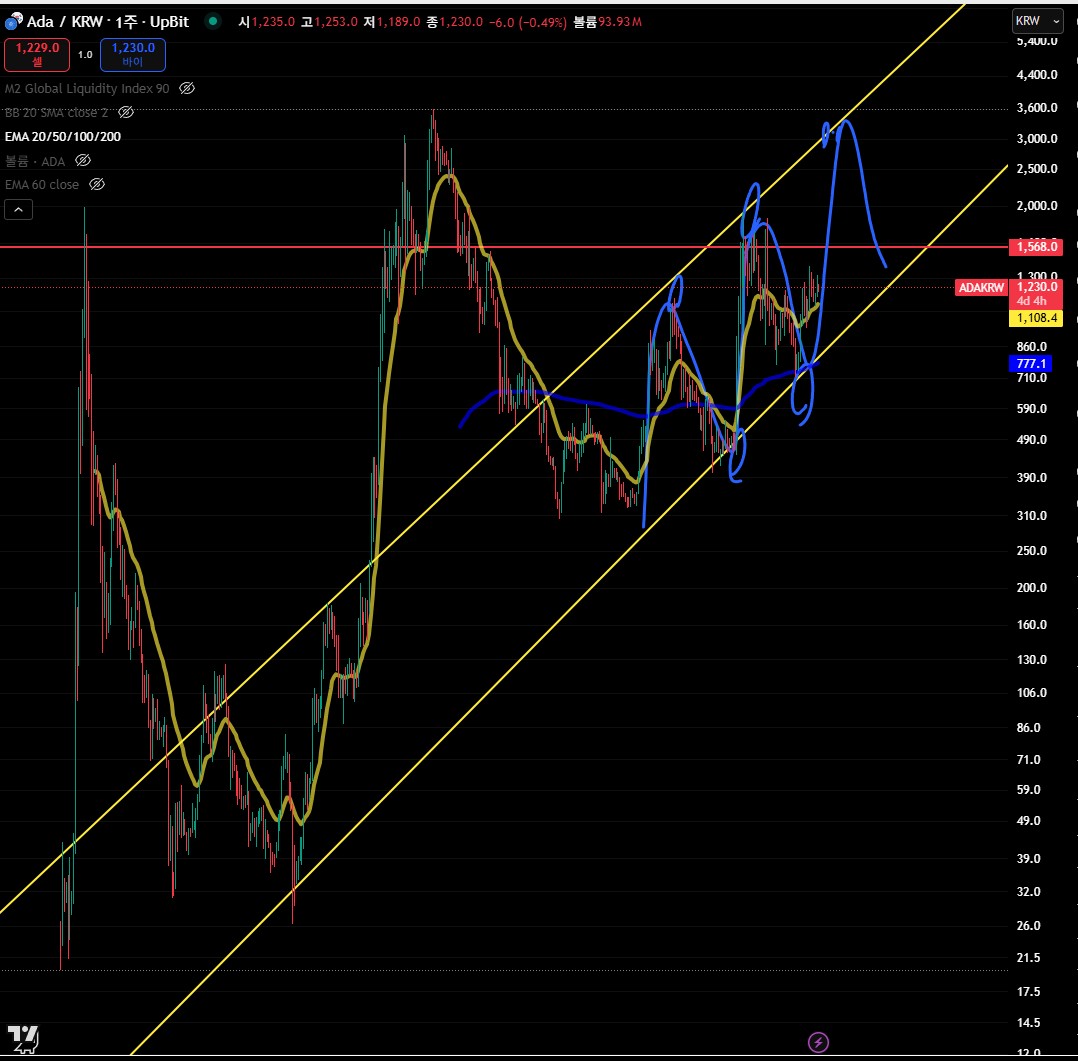
Task: Click the ADAKRW price label tag
Action: click(x=981, y=287)
